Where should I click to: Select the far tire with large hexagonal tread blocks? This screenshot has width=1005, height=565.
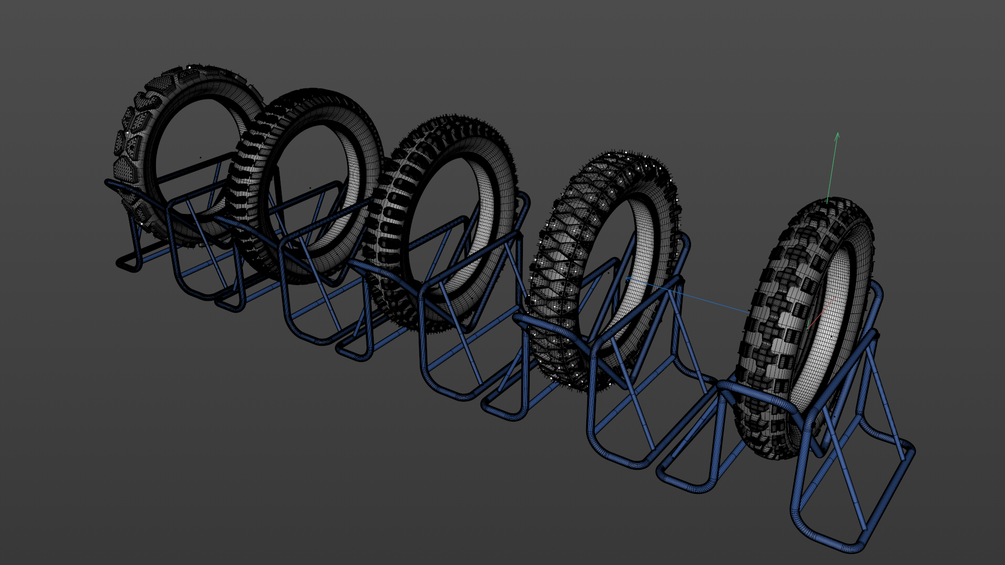tap(187, 154)
